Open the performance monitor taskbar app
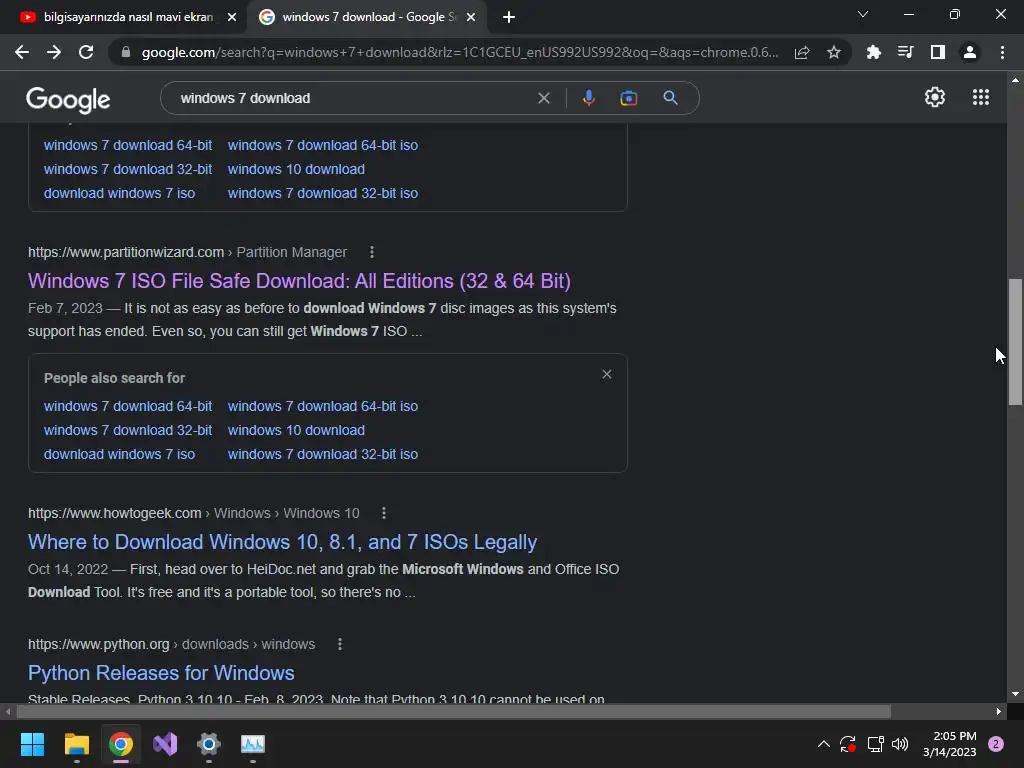 (253, 744)
